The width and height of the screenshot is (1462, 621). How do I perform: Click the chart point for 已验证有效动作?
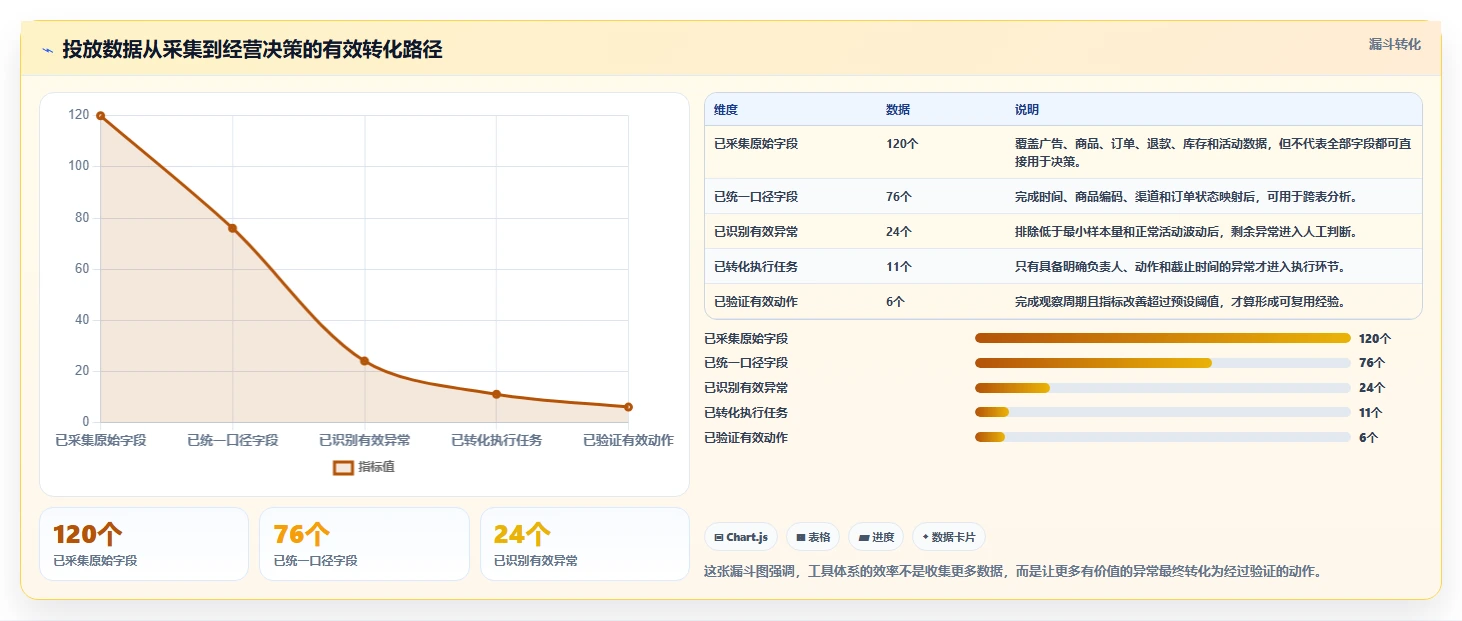pyautogui.click(x=628, y=407)
